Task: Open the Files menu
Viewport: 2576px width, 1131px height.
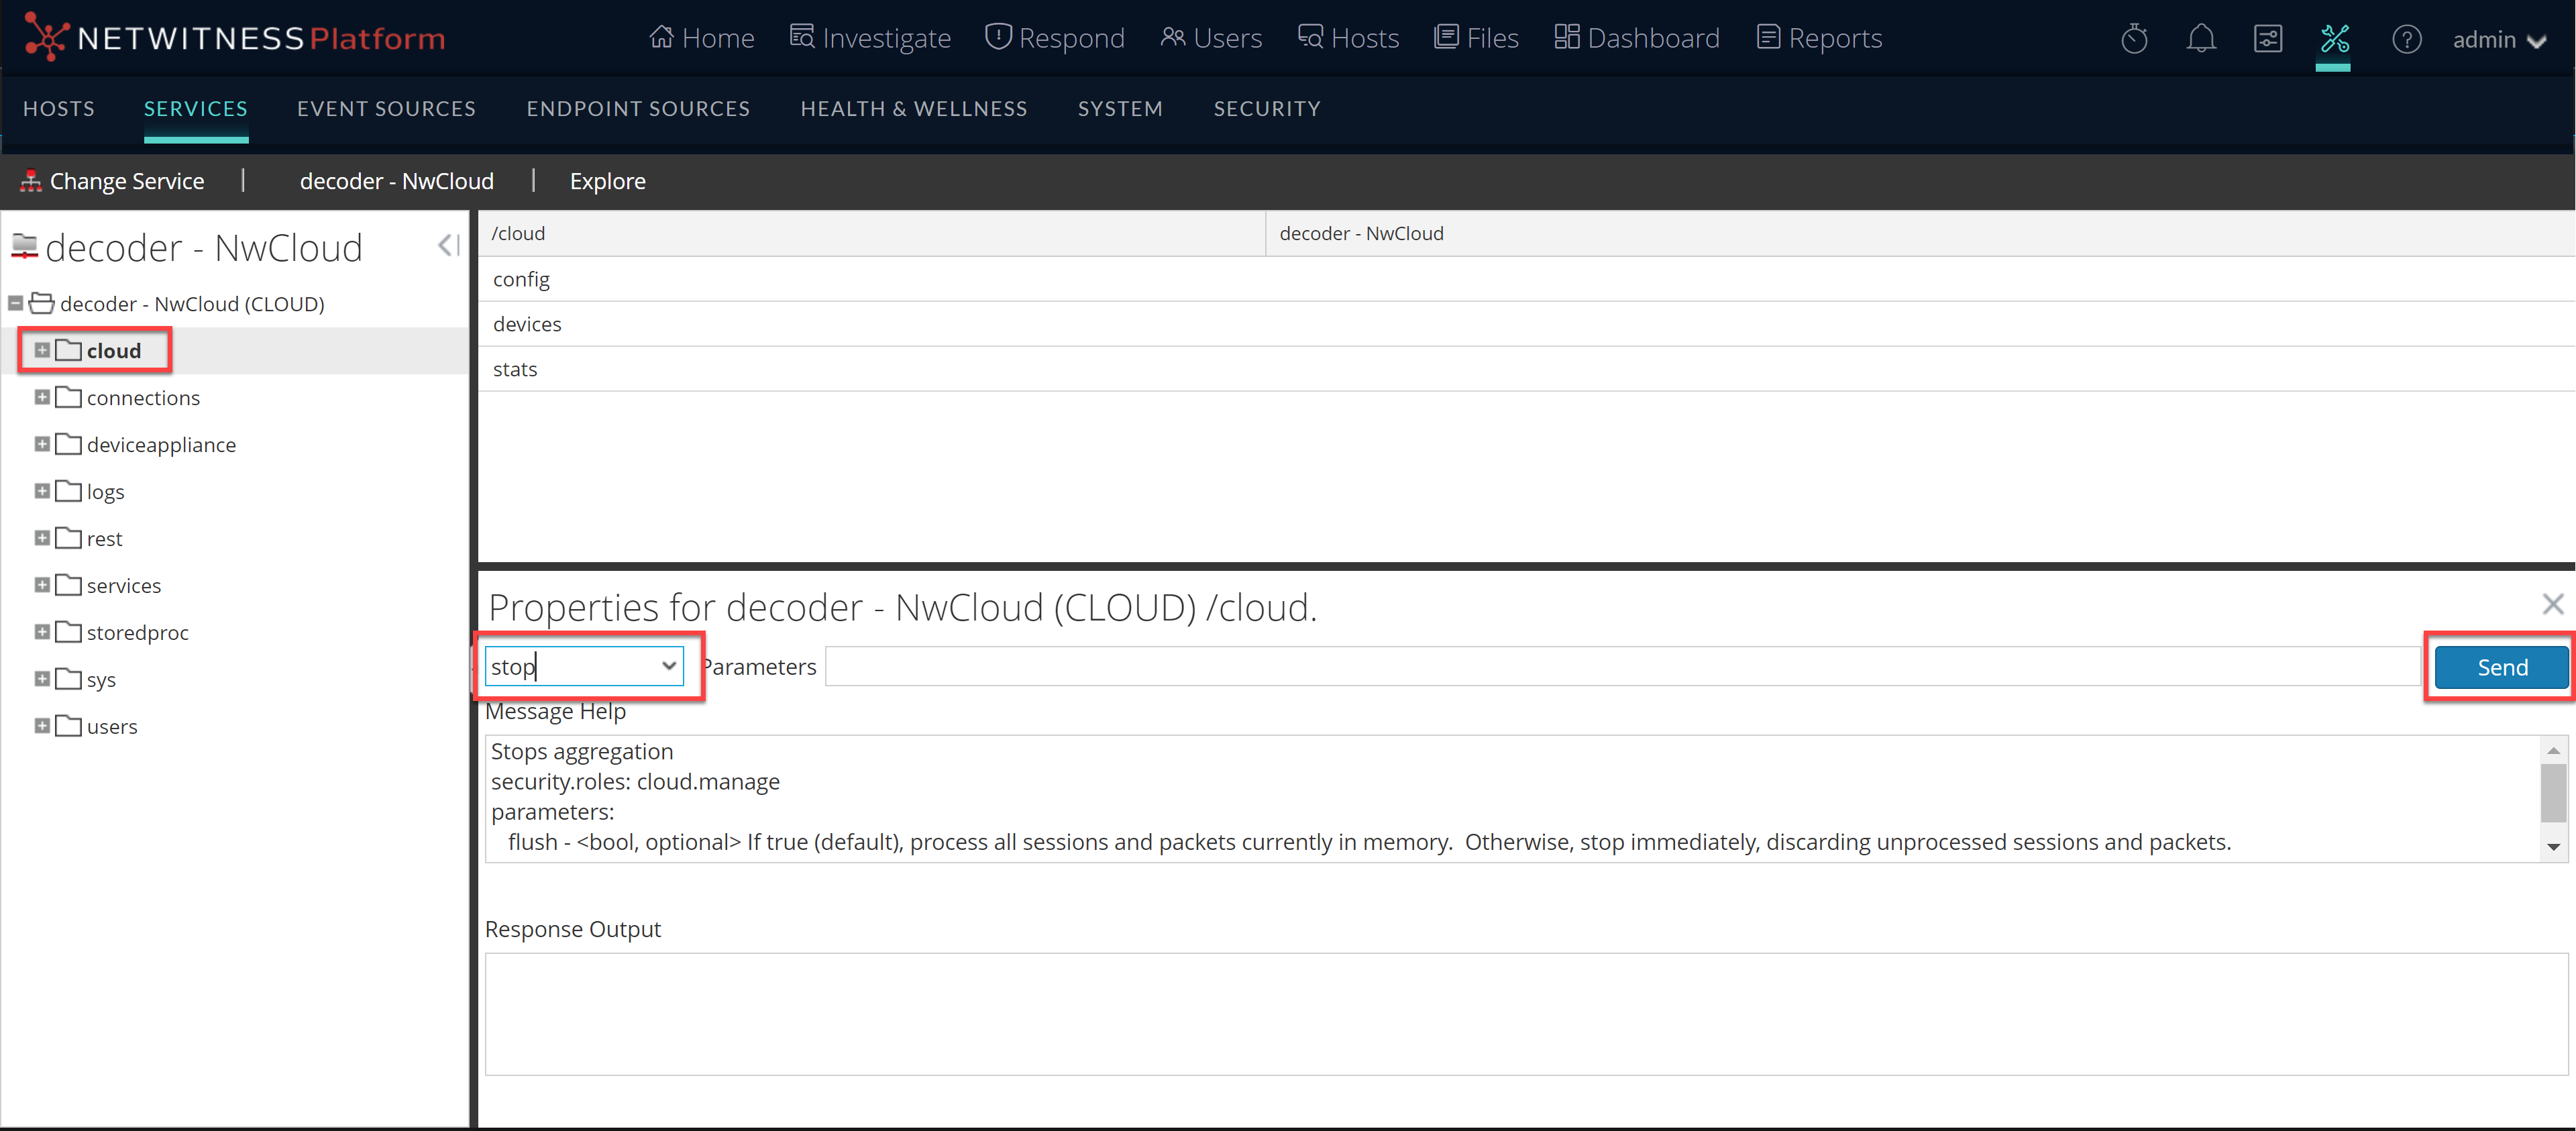Action: coord(1476,38)
